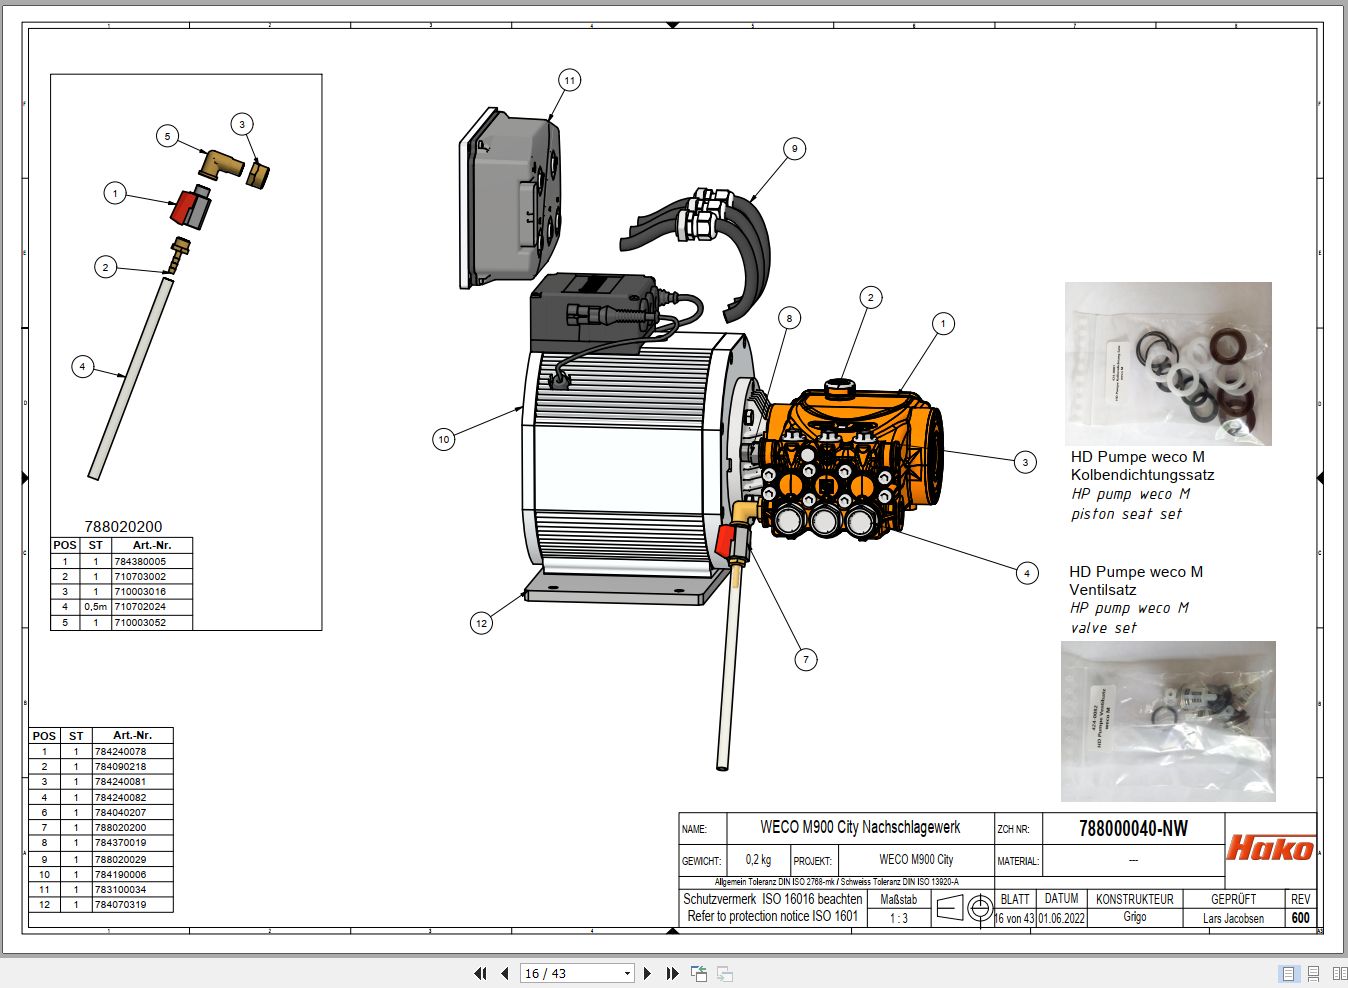Click callout balloon 11 on control box
1348x988 pixels.
[x=569, y=80]
